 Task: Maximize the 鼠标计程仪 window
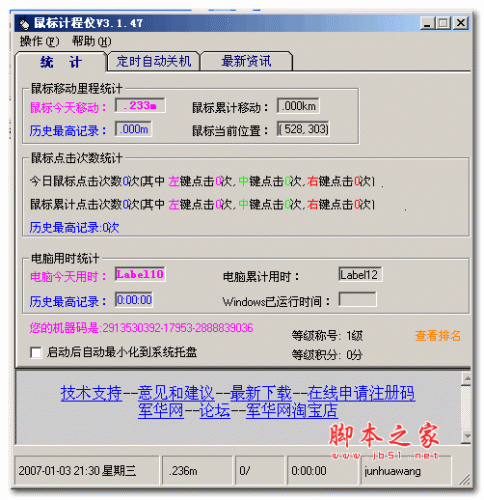point(443,23)
